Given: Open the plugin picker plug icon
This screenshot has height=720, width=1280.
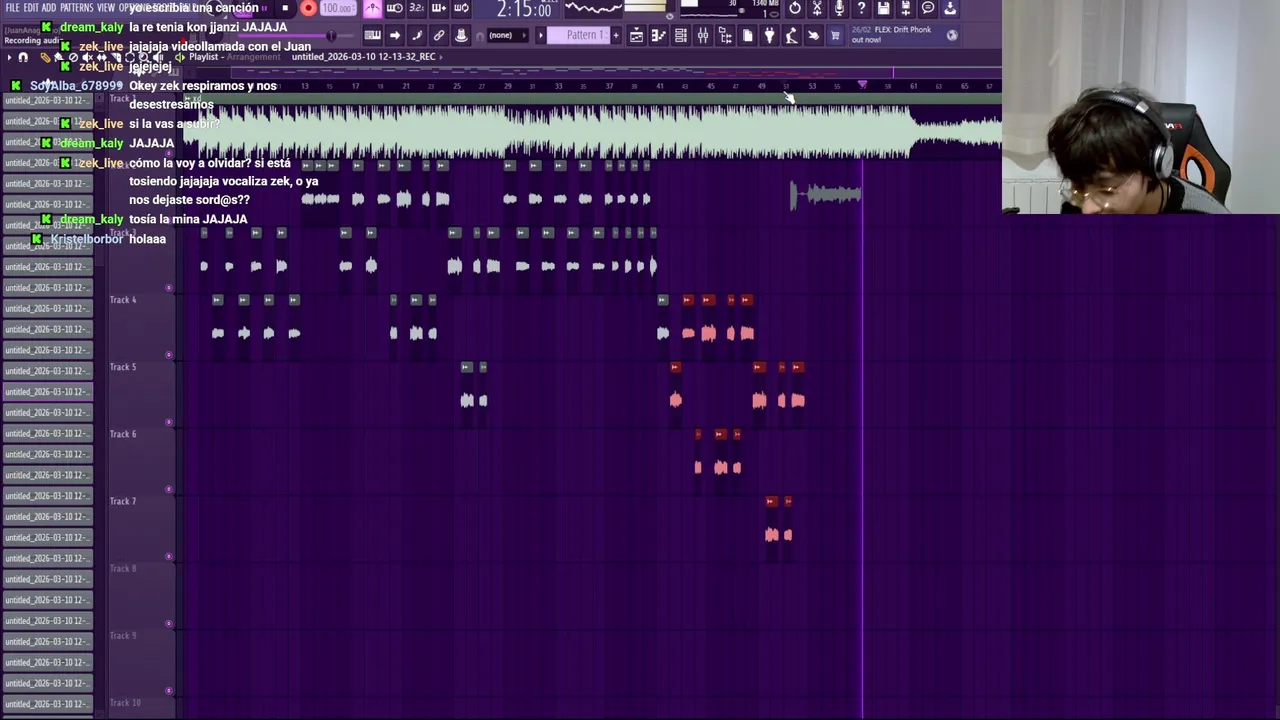Looking at the screenshot, I should pyautogui.click(x=769, y=36).
